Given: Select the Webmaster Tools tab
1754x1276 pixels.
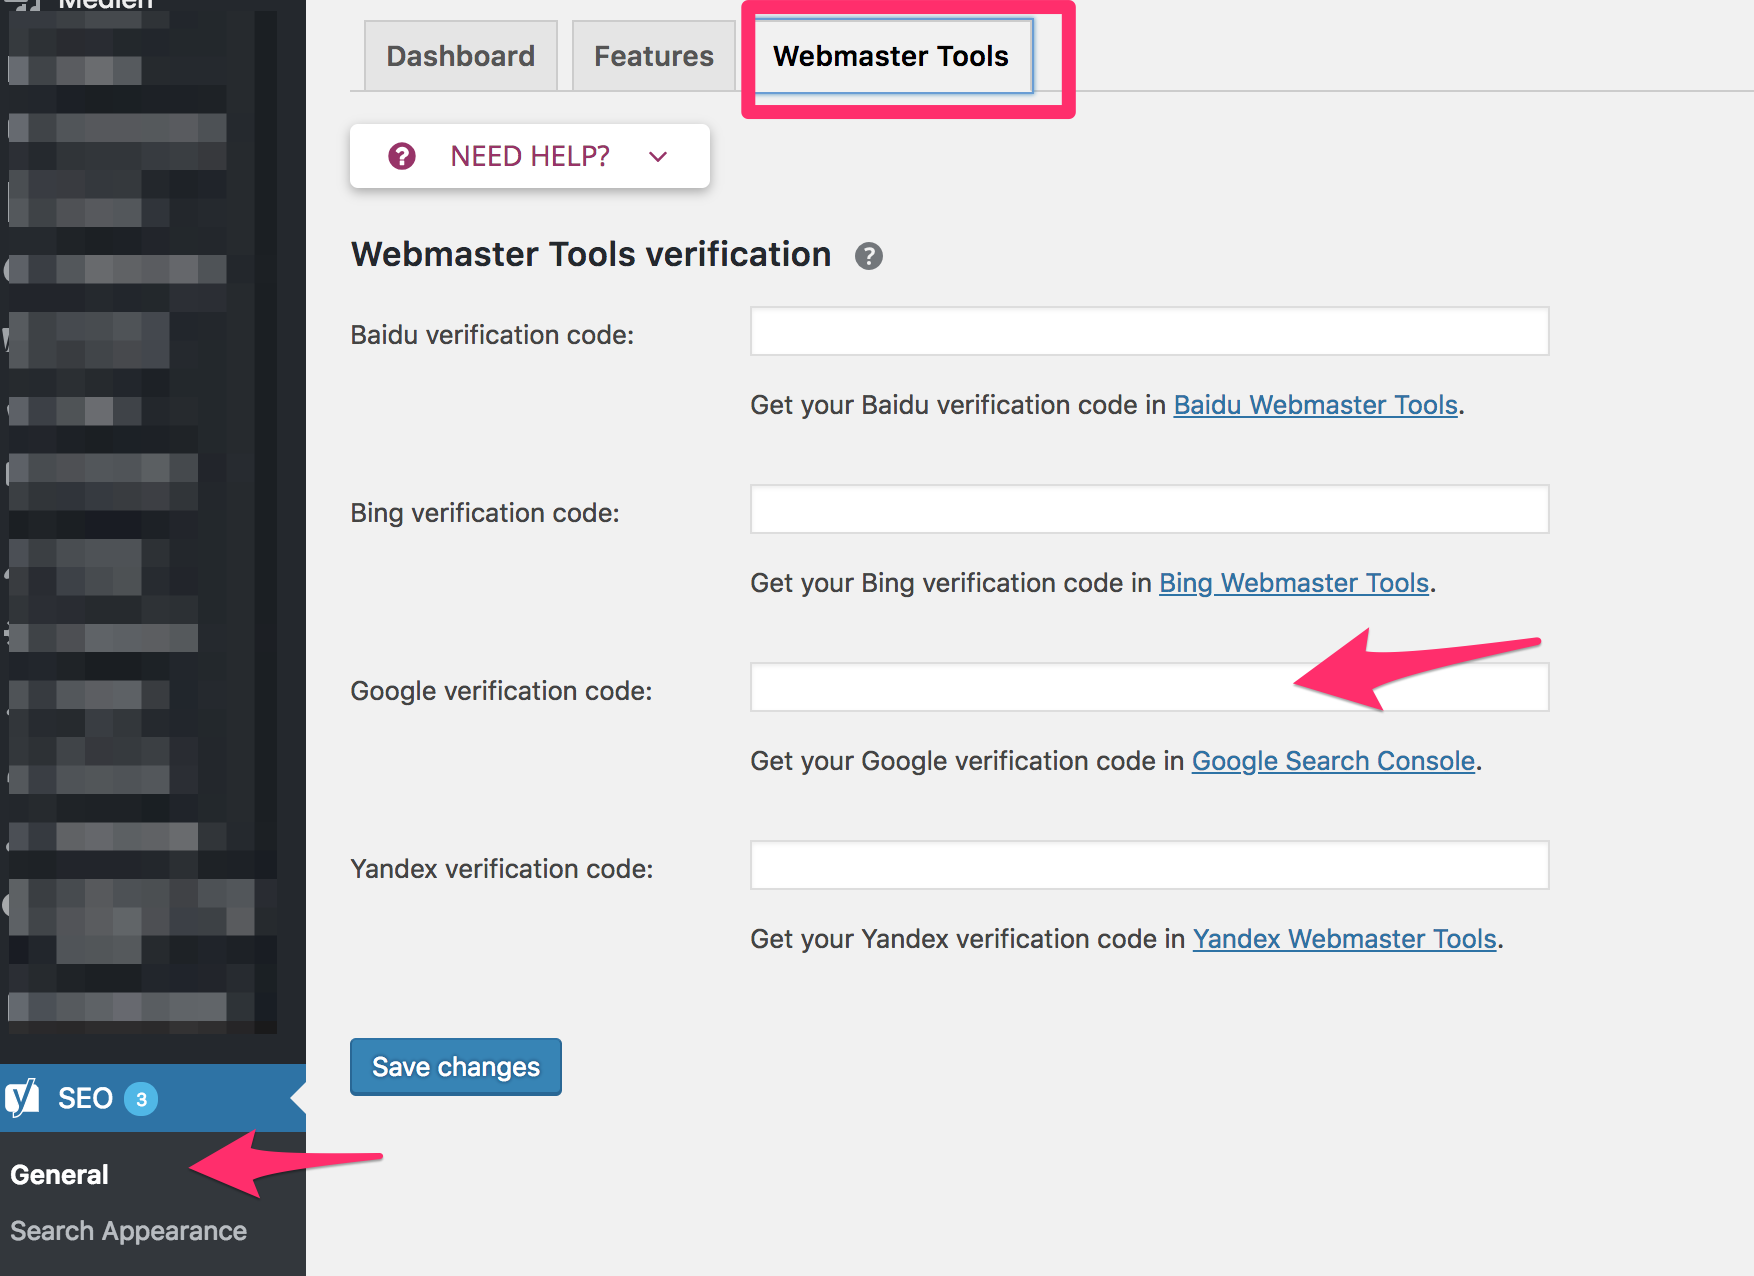Looking at the screenshot, I should point(891,56).
